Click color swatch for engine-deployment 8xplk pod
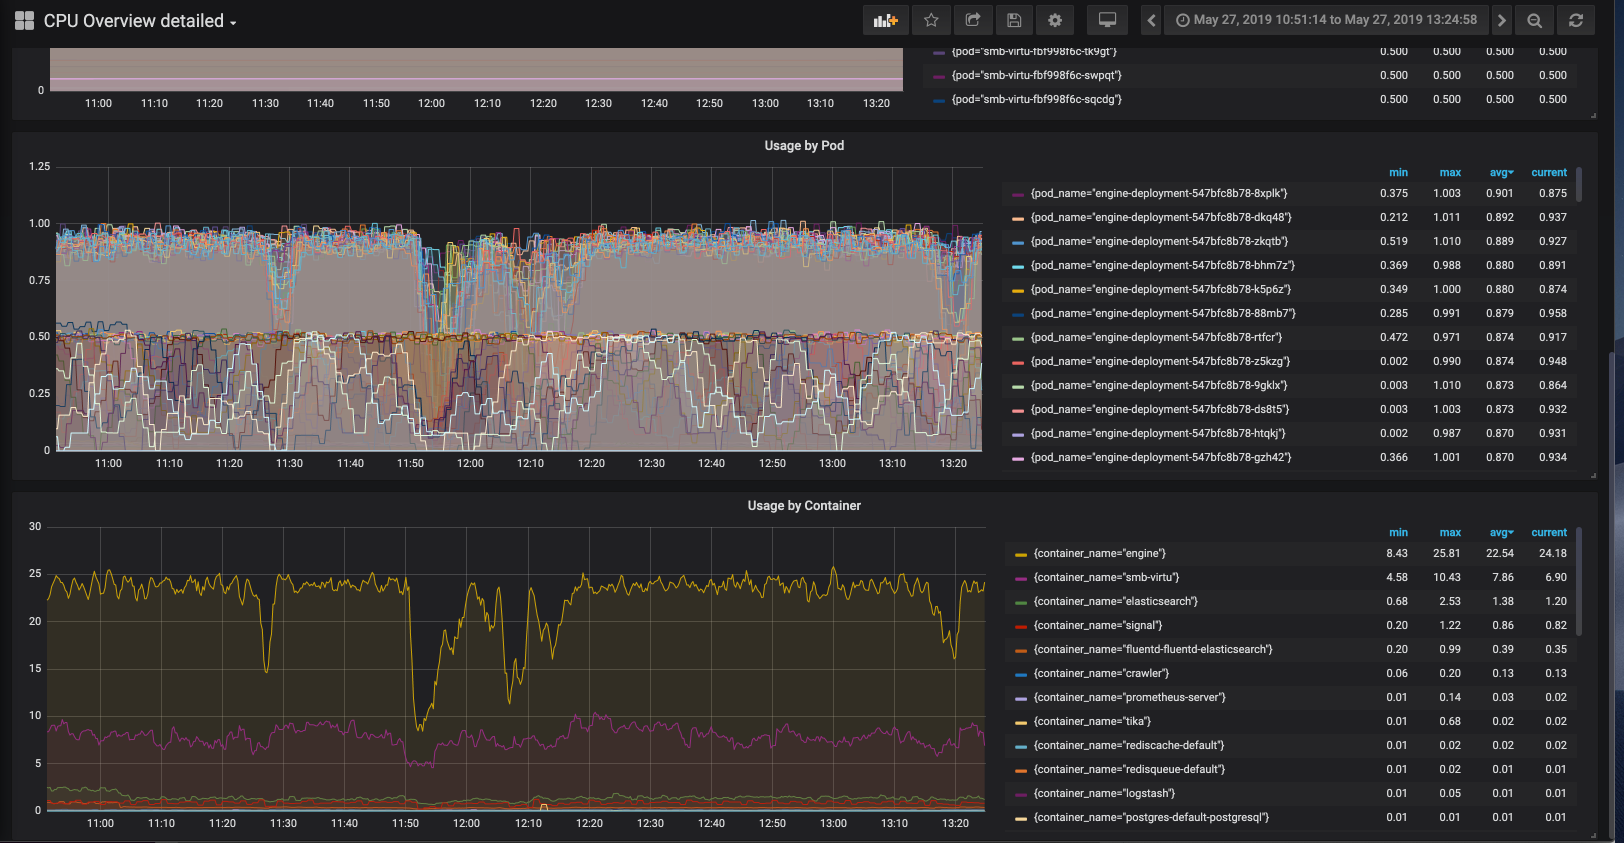 point(1018,194)
